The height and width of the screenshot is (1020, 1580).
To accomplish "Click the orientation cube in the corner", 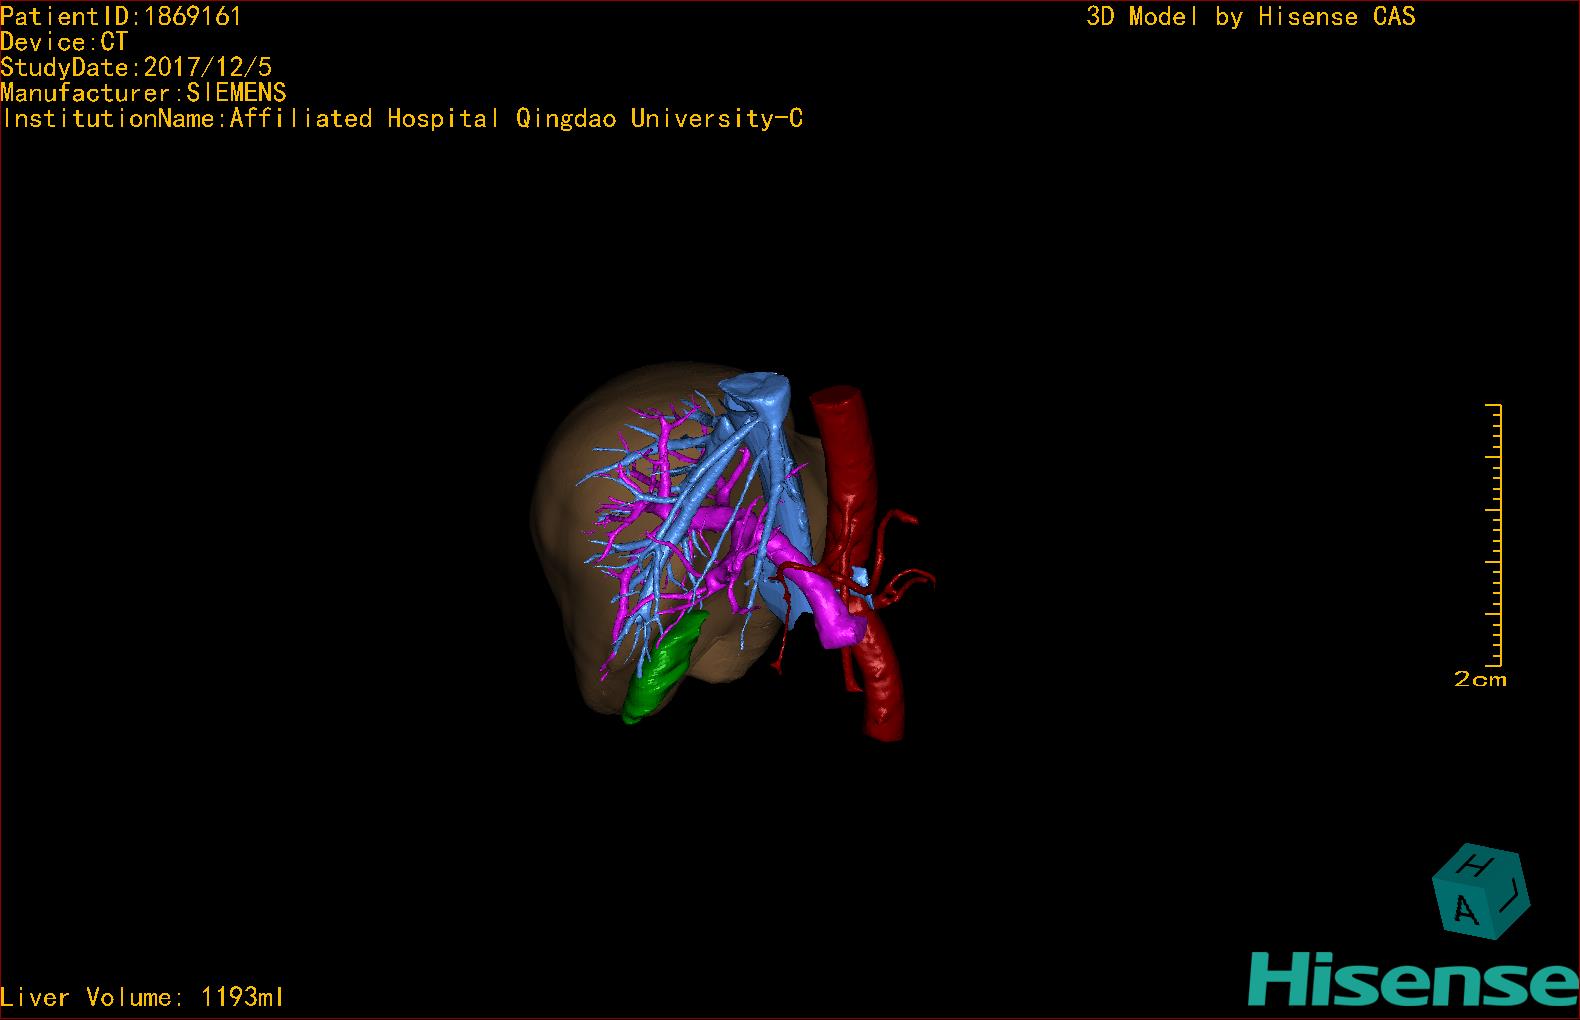I will coord(1481,892).
